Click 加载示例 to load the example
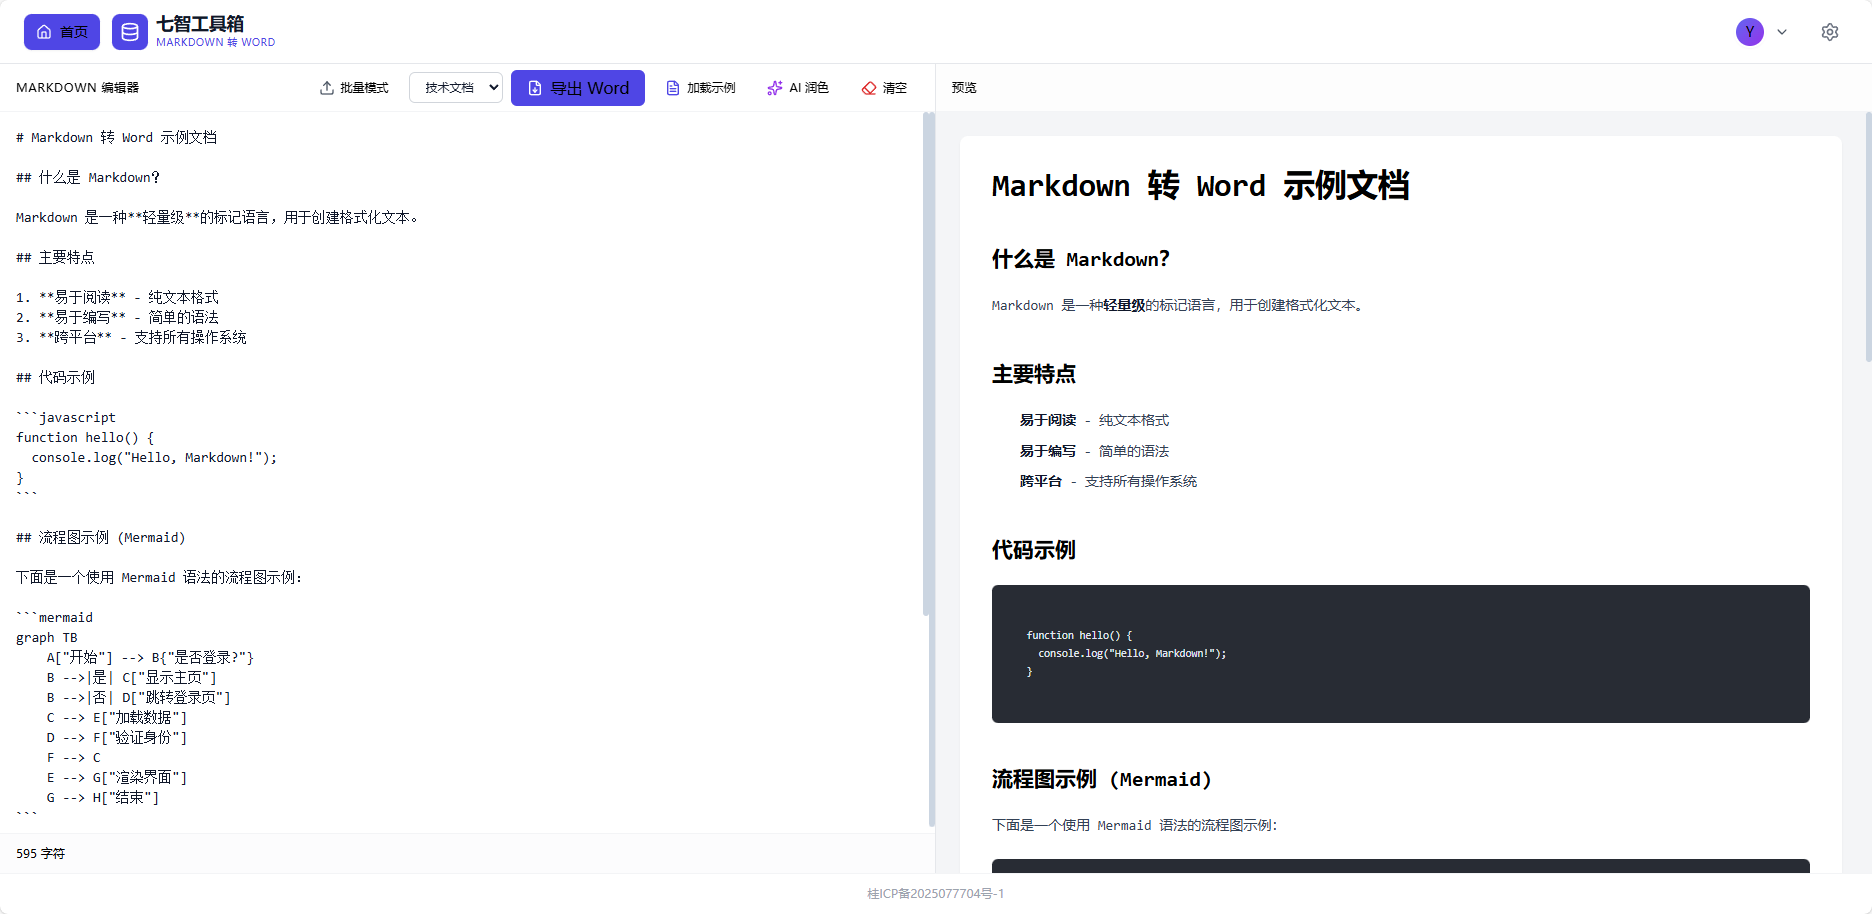The height and width of the screenshot is (914, 1872). click(x=701, y=88)
